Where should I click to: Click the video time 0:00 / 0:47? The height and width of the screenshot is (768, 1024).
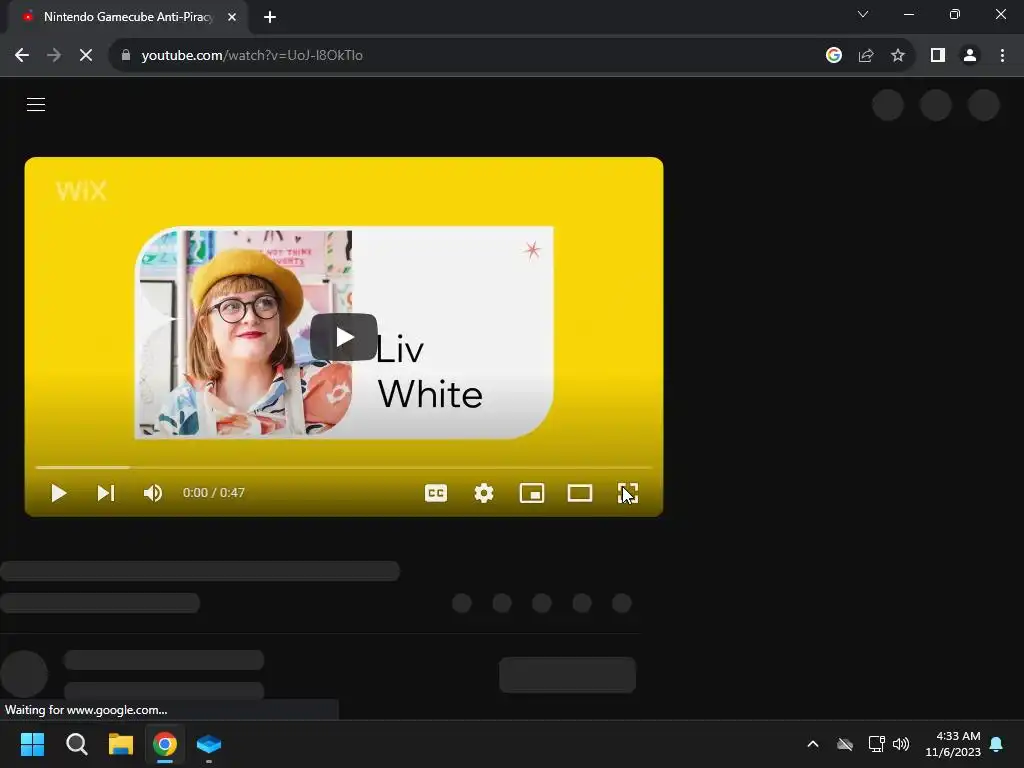[214, 493]
